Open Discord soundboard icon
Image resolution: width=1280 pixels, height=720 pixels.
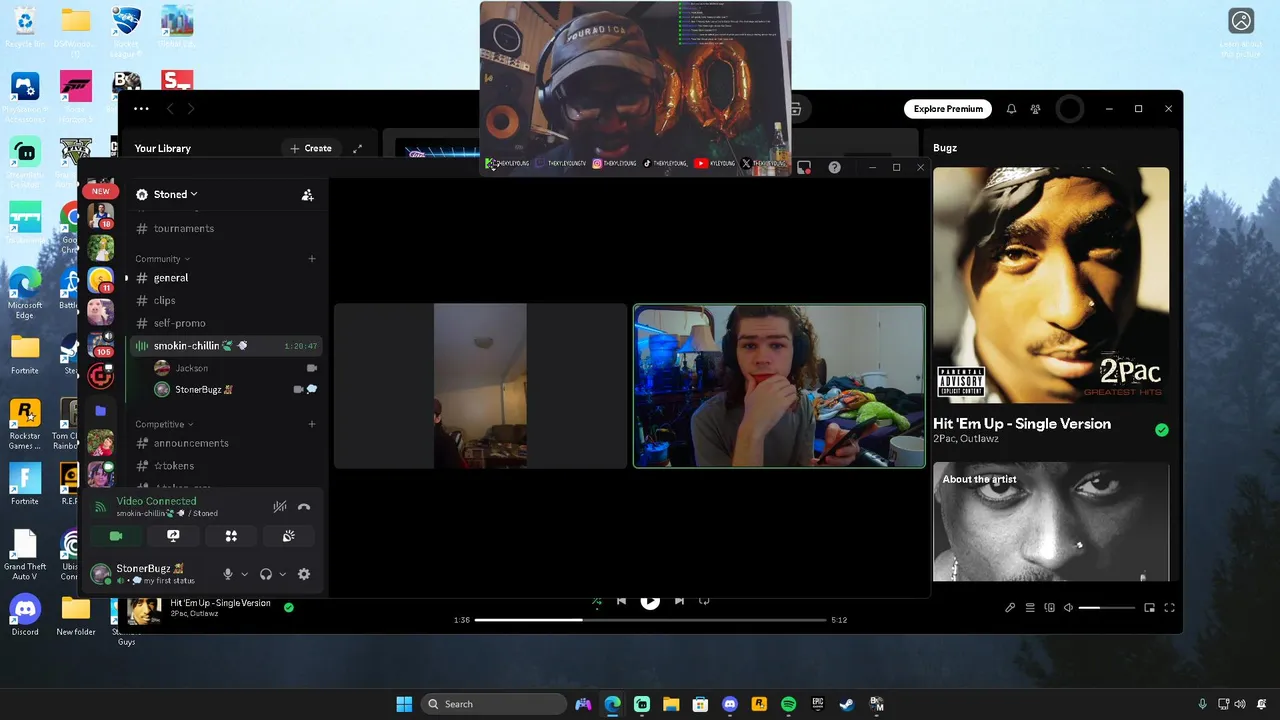tap(289, 536)
